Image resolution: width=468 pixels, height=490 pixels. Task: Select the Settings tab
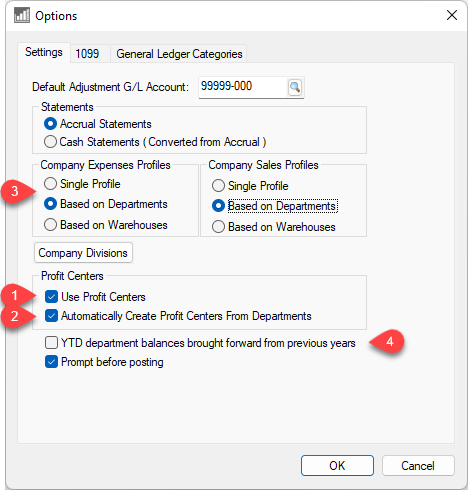click(44, 52)
